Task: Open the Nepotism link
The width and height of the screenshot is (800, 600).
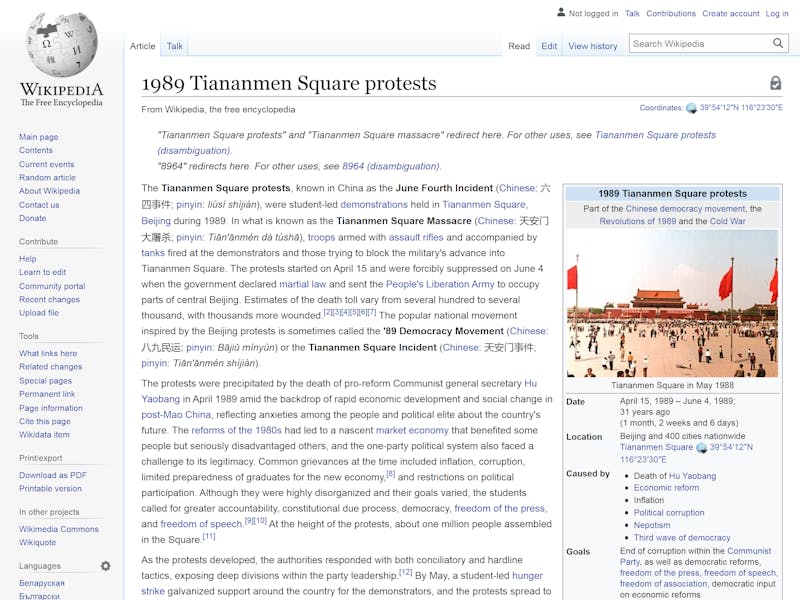Action: pos(652,525)
